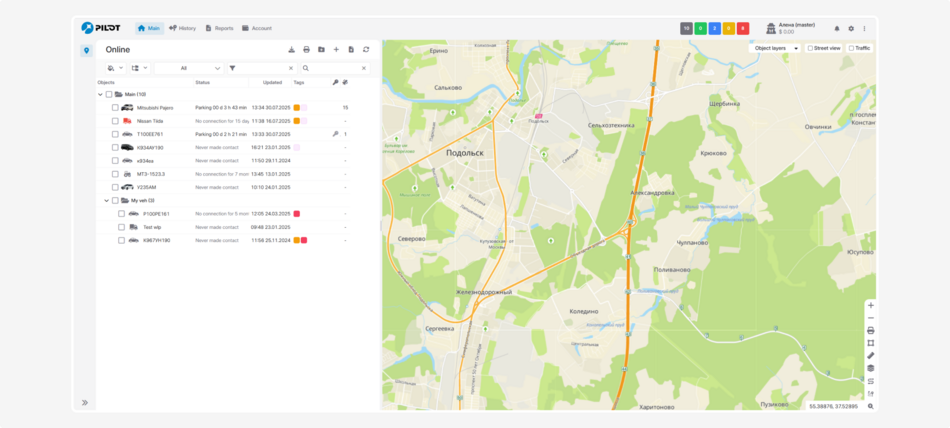The image size is (950, 428).
Task: Click the red status counter badge
Action: pyautogui.click(x=743, y=28)
